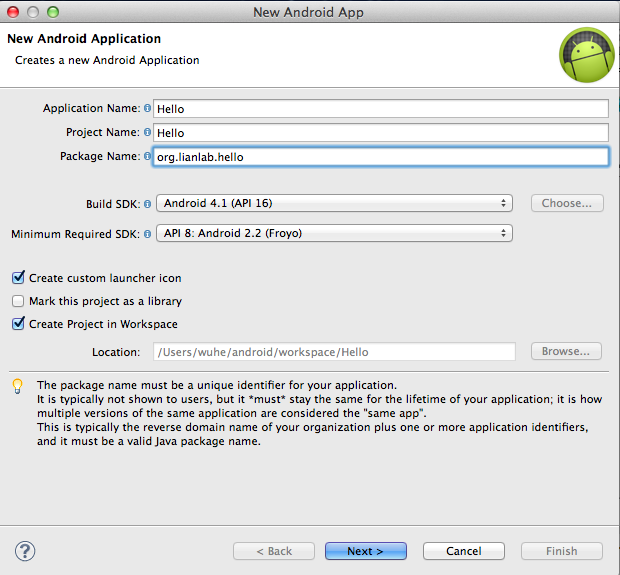This screenshot has height=575, width=620.
Task: Uncheck Create custom launcher icon
Action: pyautogui.click(x=18, y=278)
